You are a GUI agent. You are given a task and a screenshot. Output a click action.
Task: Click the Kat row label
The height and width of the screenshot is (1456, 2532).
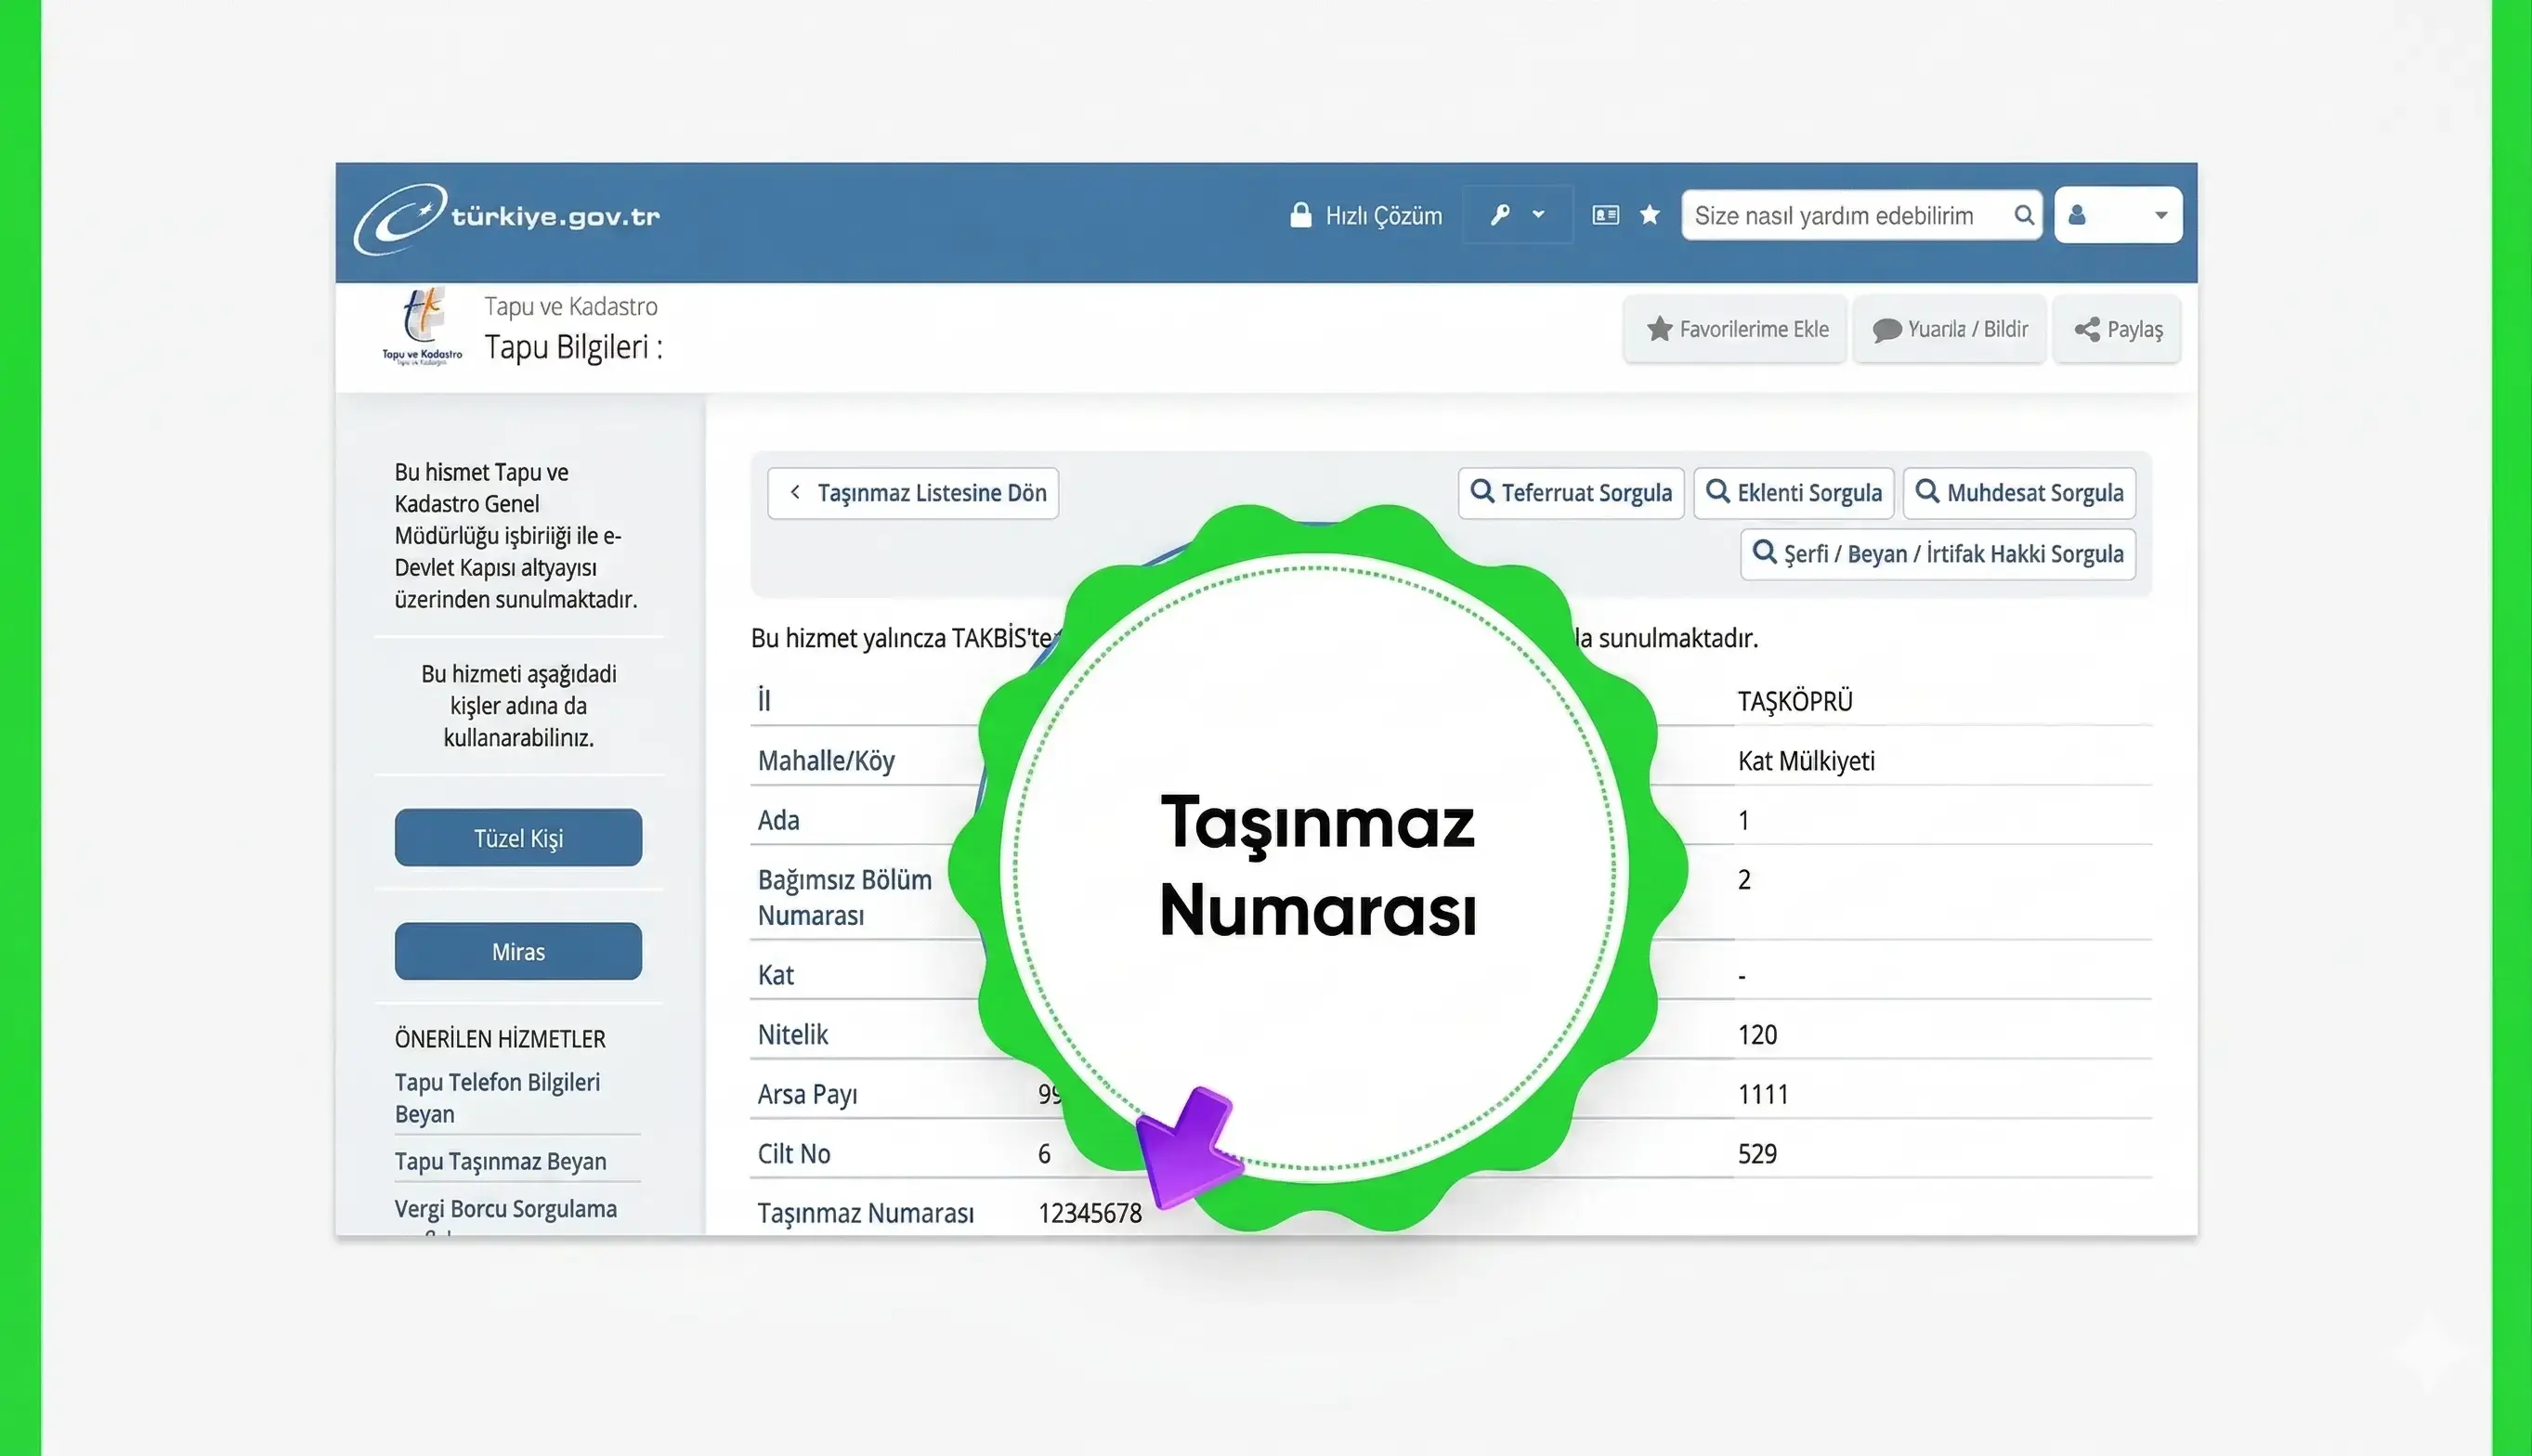click(x=775, y=975)
